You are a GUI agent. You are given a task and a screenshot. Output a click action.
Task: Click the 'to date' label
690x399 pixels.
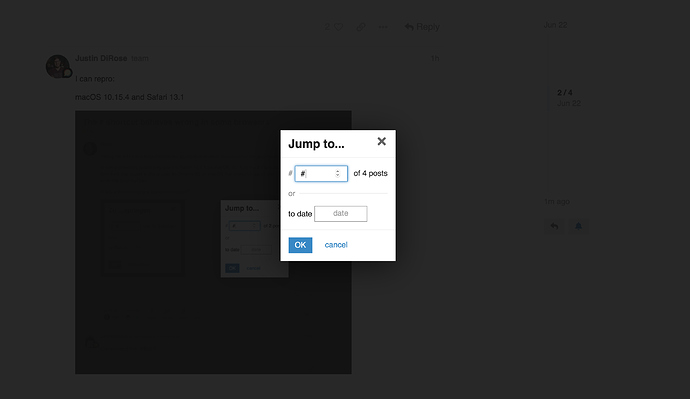tap(300, 214)
